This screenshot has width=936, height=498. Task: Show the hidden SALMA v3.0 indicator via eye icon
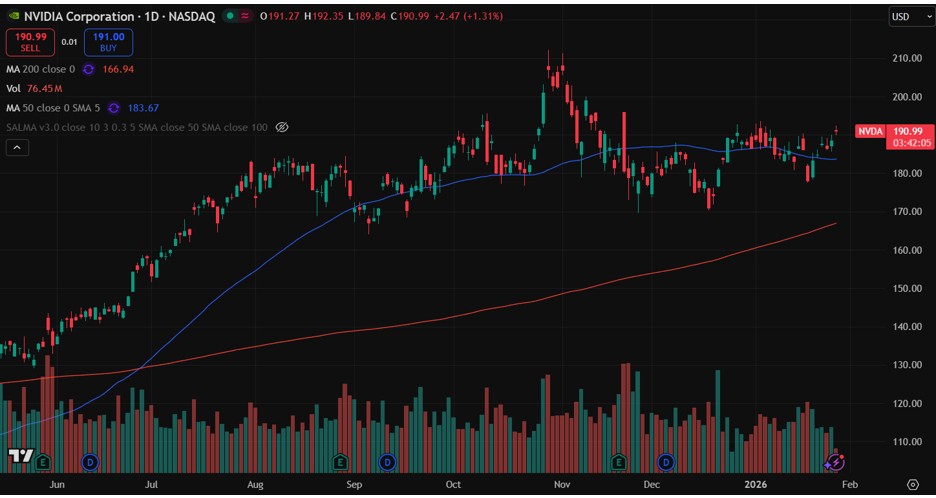282,127
